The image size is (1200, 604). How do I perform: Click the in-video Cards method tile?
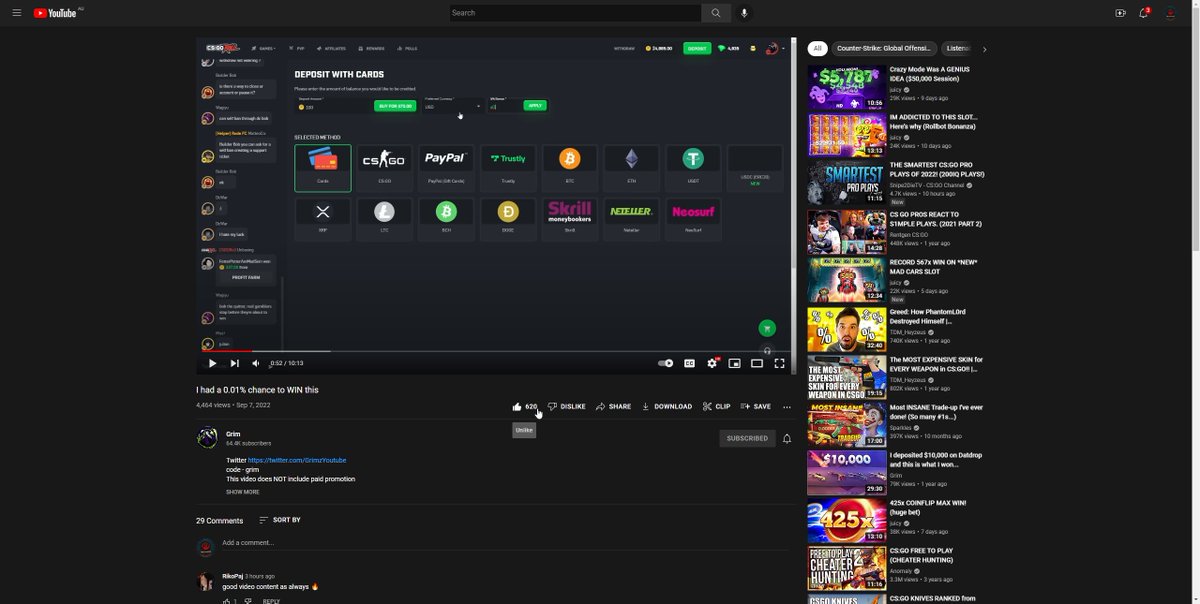tap(323, 167)
